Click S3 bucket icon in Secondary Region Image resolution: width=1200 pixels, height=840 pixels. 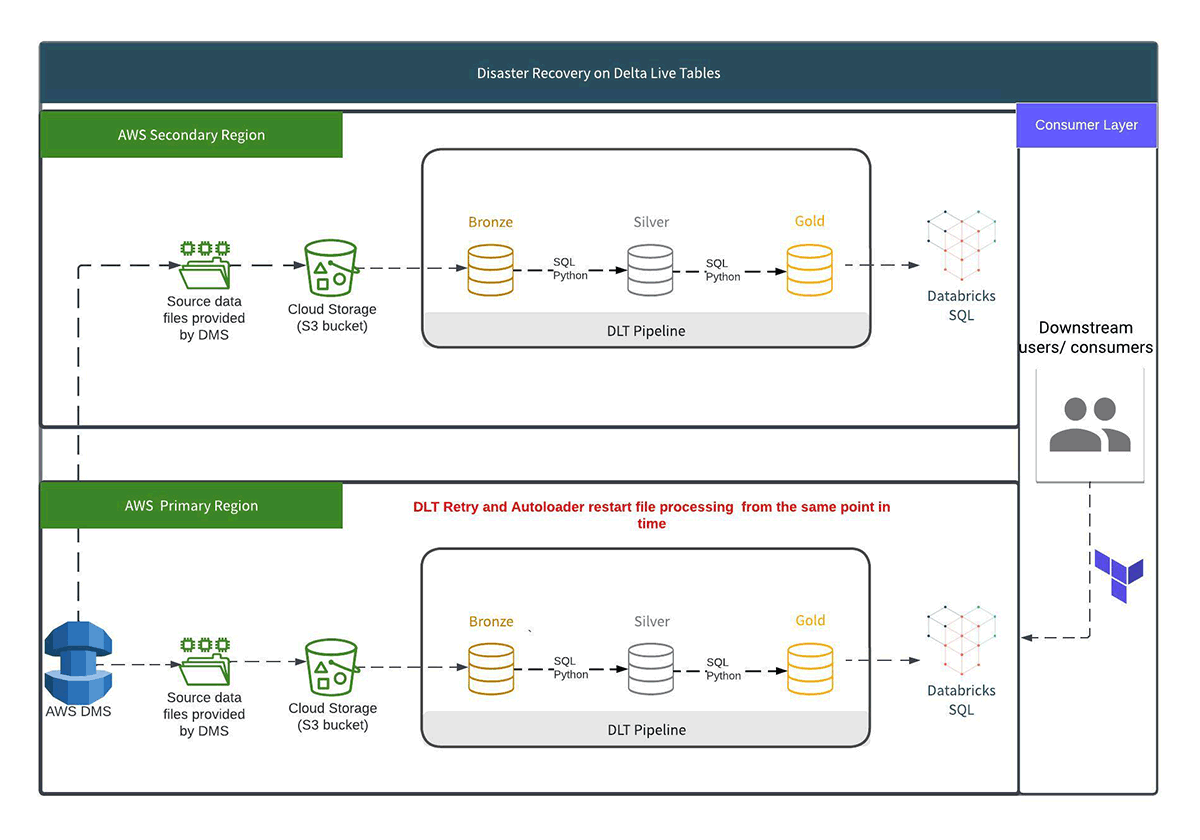[x=331, y=266]
